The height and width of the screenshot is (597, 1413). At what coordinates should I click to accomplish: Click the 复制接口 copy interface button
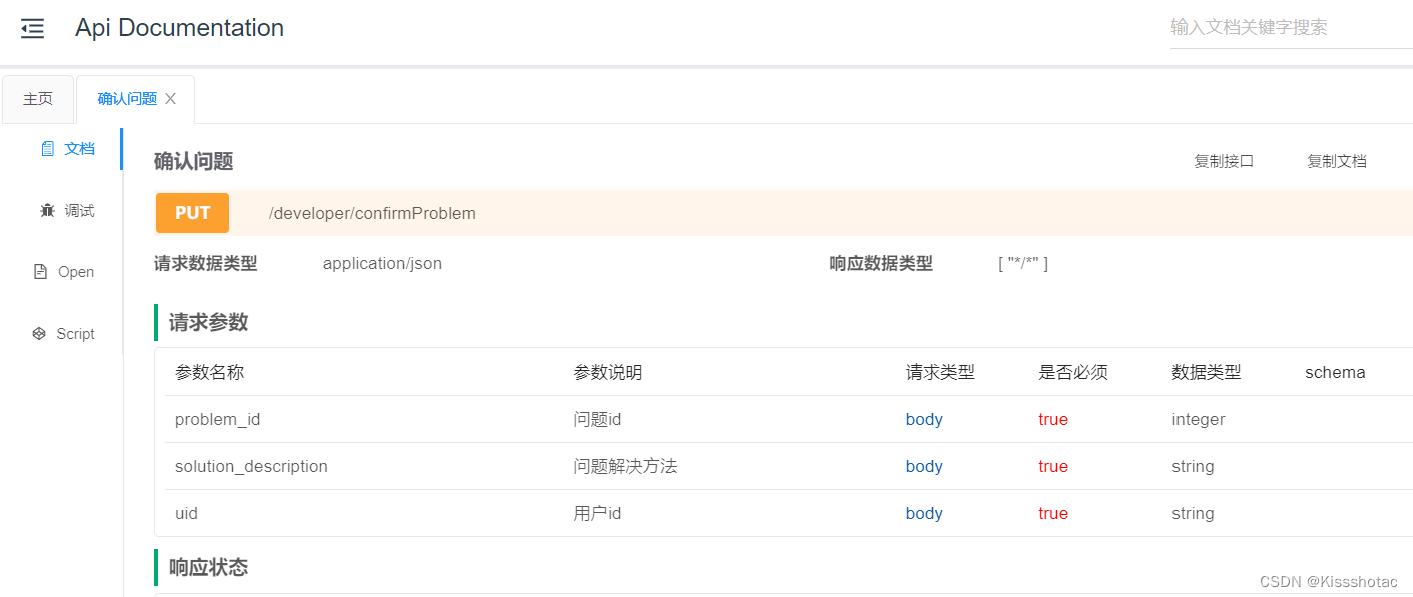pos(1224,160)
